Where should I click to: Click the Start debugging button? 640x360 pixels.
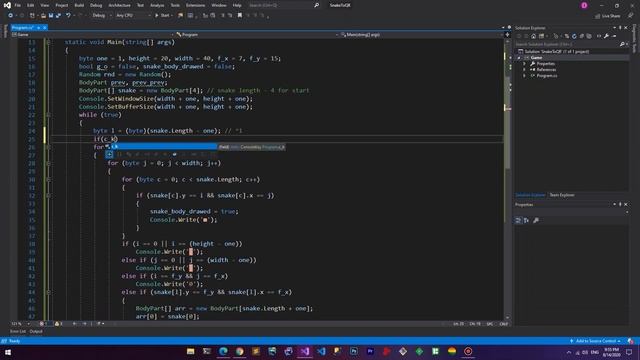tap(162, 16)
